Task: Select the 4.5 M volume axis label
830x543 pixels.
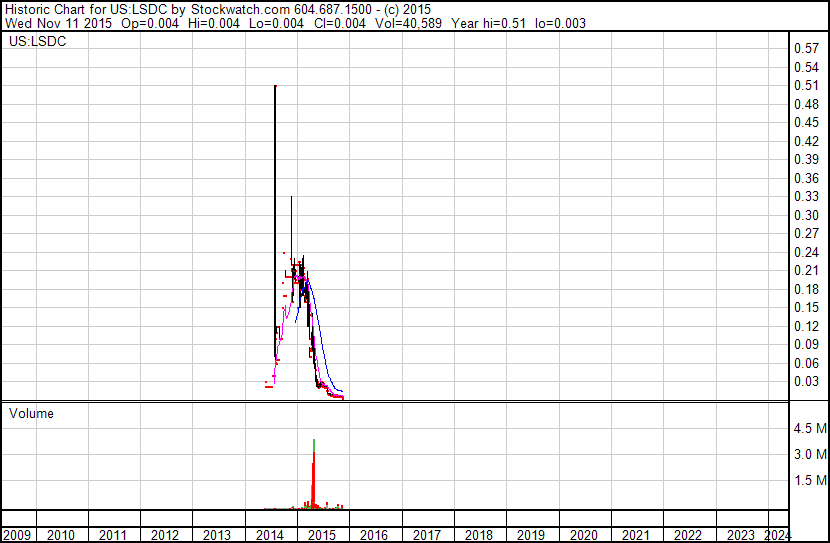Action: (x=809, y=428)
